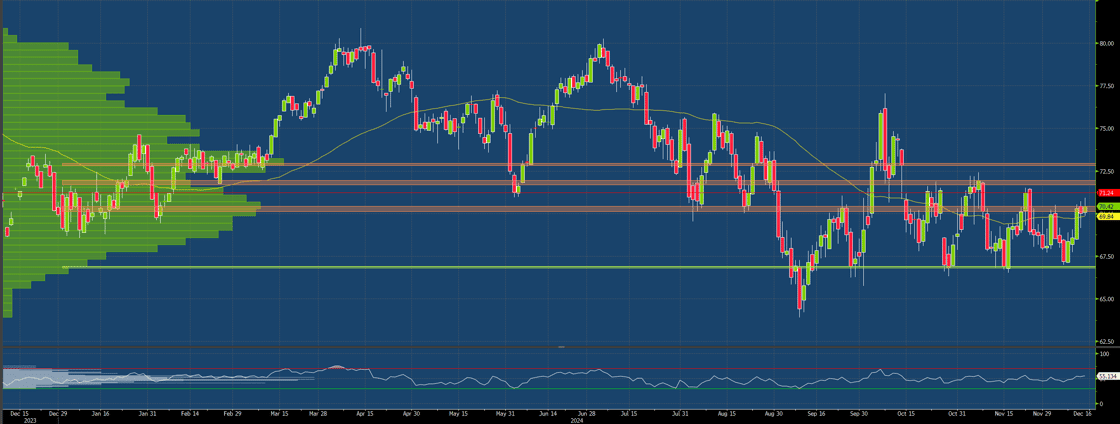
Task: Click the Jun 14 date label
Action: [x=548, y=413]
